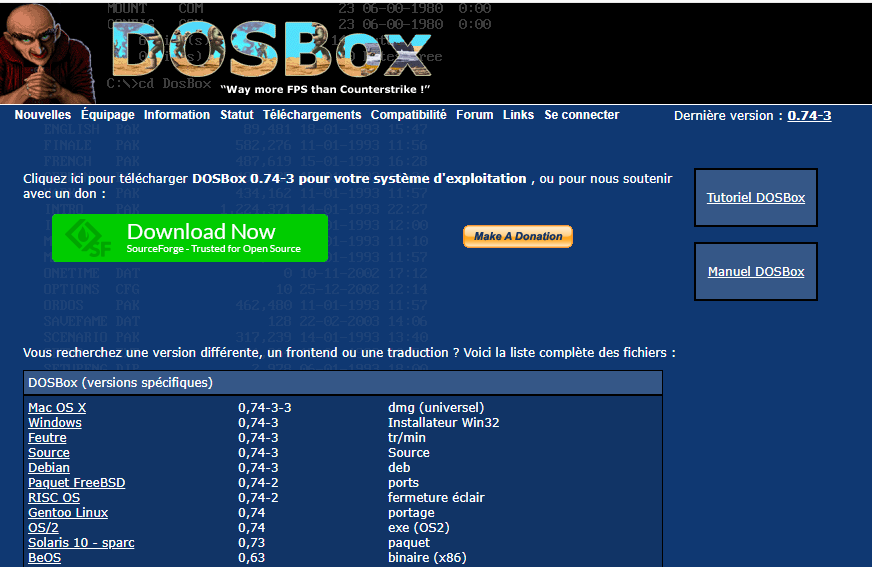Click the 'tr/min' cell text
This screenshot has height=567, width=872.
point(407,437)
